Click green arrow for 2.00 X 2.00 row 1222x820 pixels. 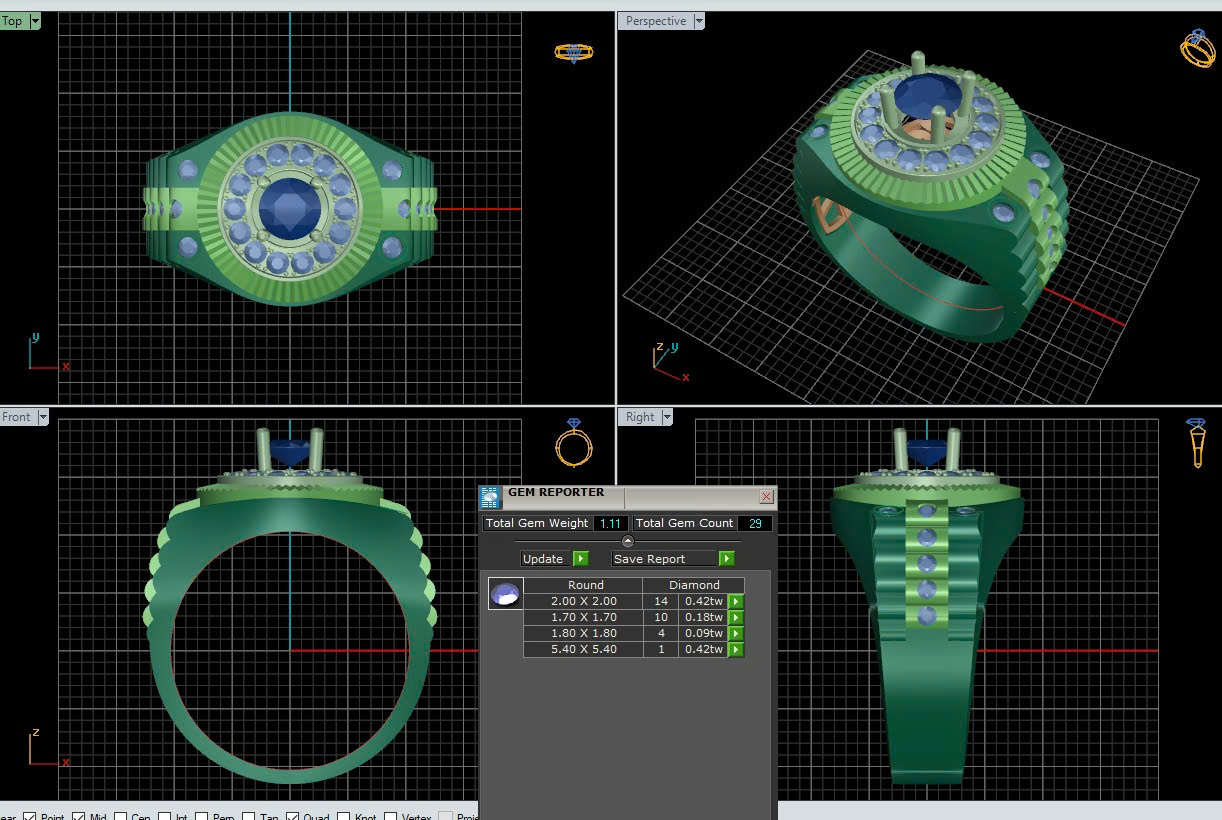[x=736, y=602]
